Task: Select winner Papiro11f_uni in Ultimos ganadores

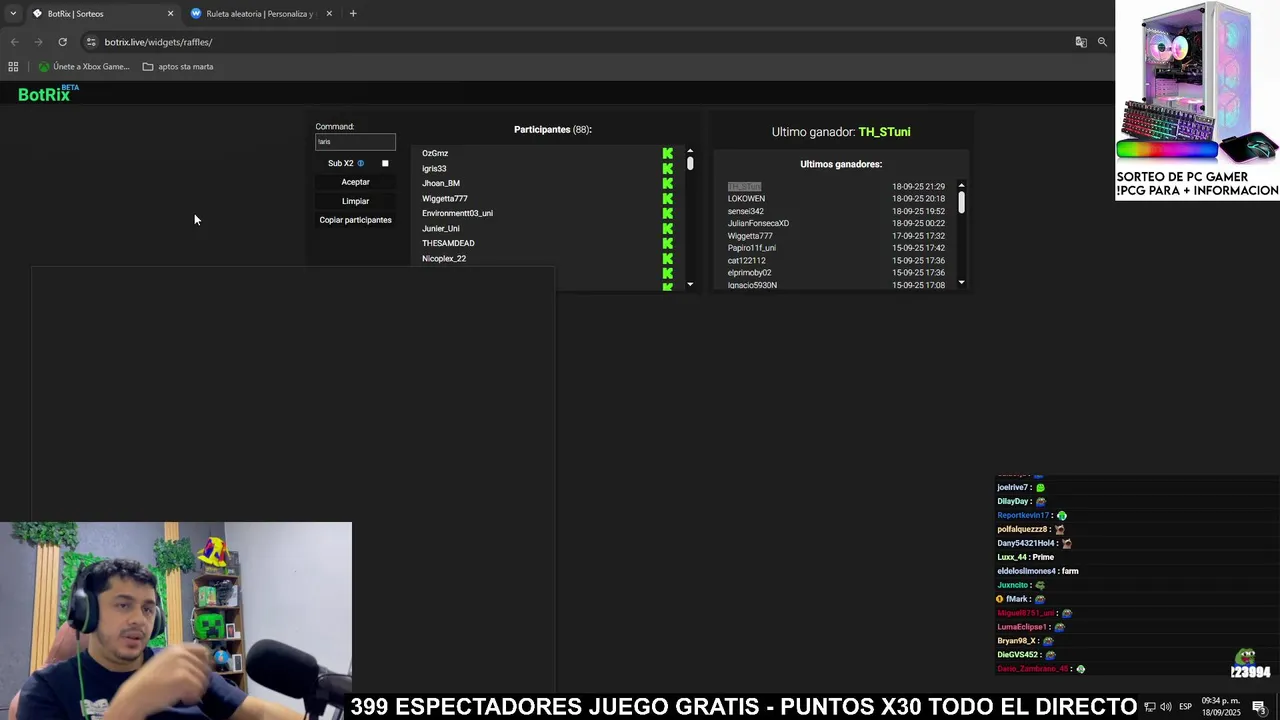Action: pos(752,248)
